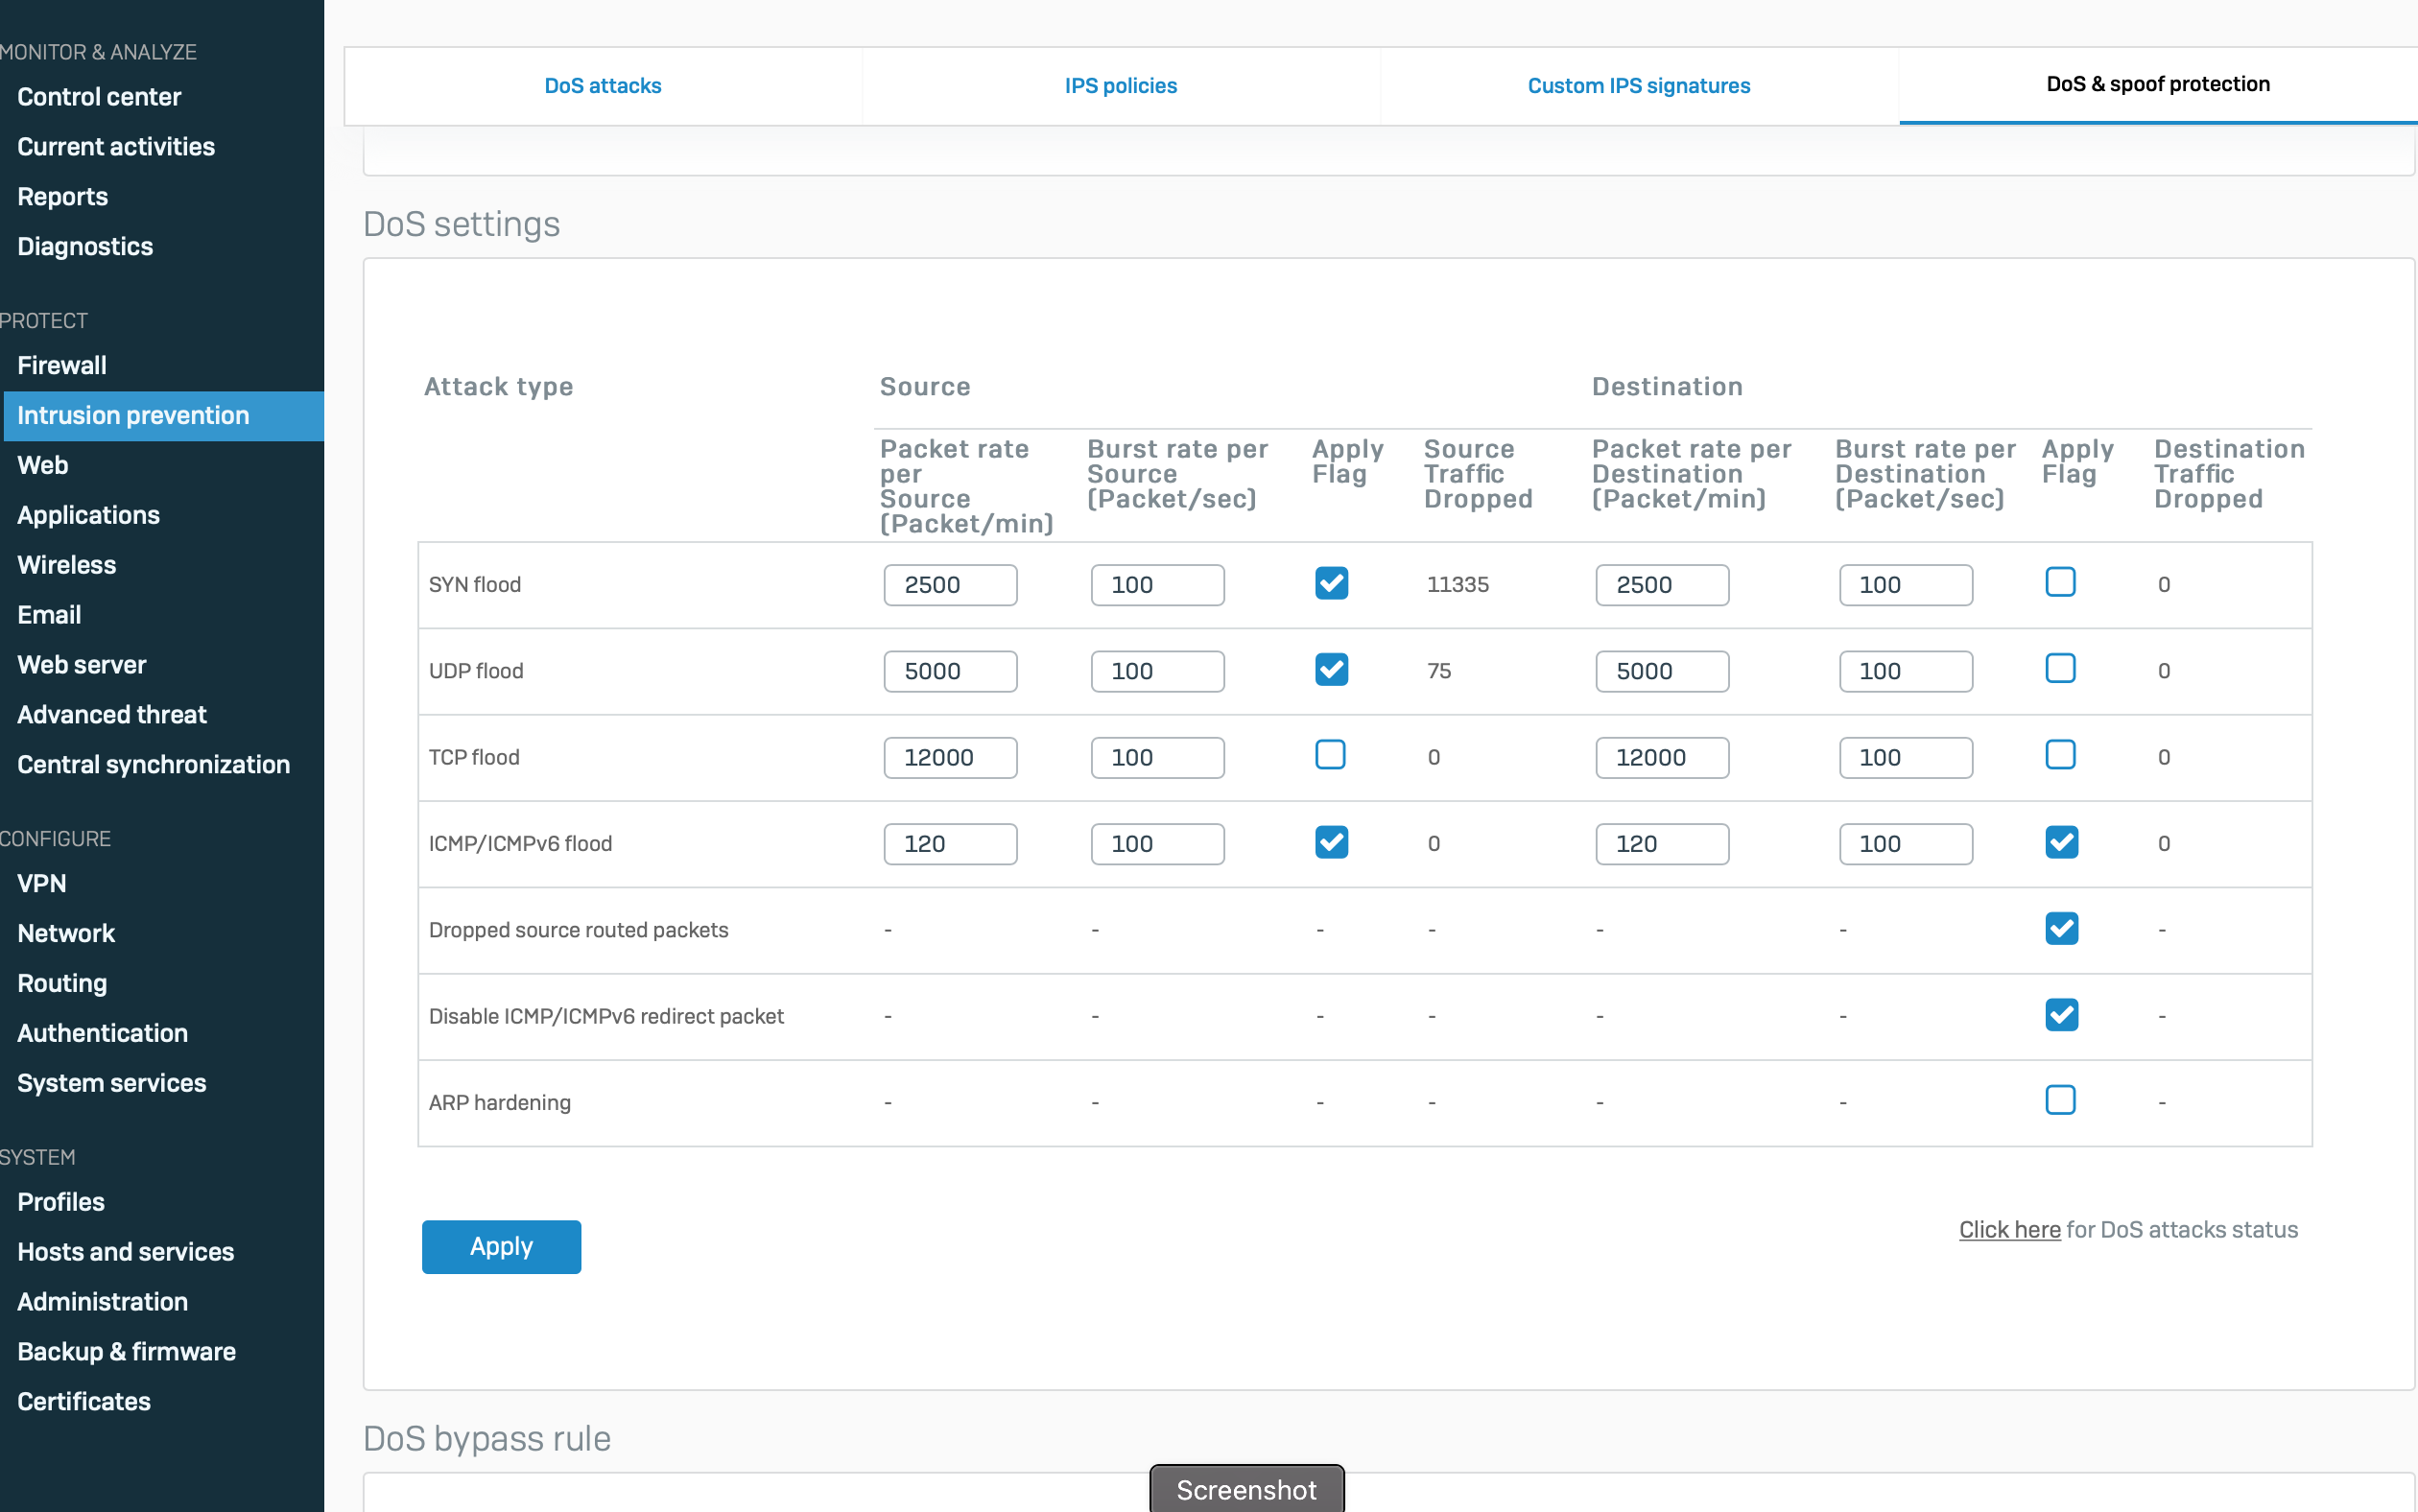The height and width of the screenshot is (1512, 2418).
Task: Enable UDP flood destination Apply Flag
Action: (x=2060, y=668)
